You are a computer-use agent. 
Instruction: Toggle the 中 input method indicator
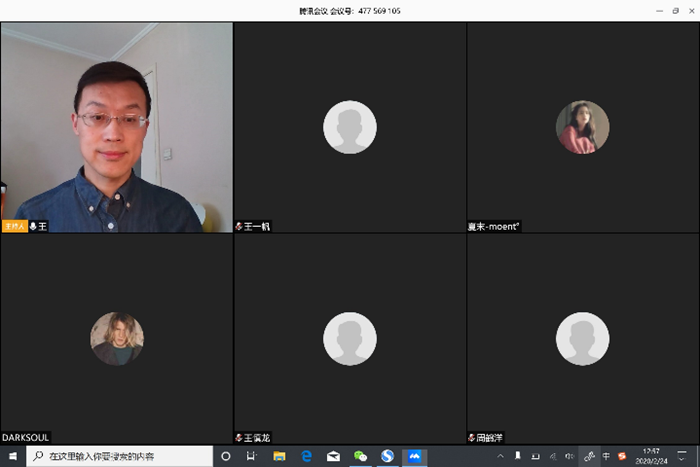[x=606, y=456]
